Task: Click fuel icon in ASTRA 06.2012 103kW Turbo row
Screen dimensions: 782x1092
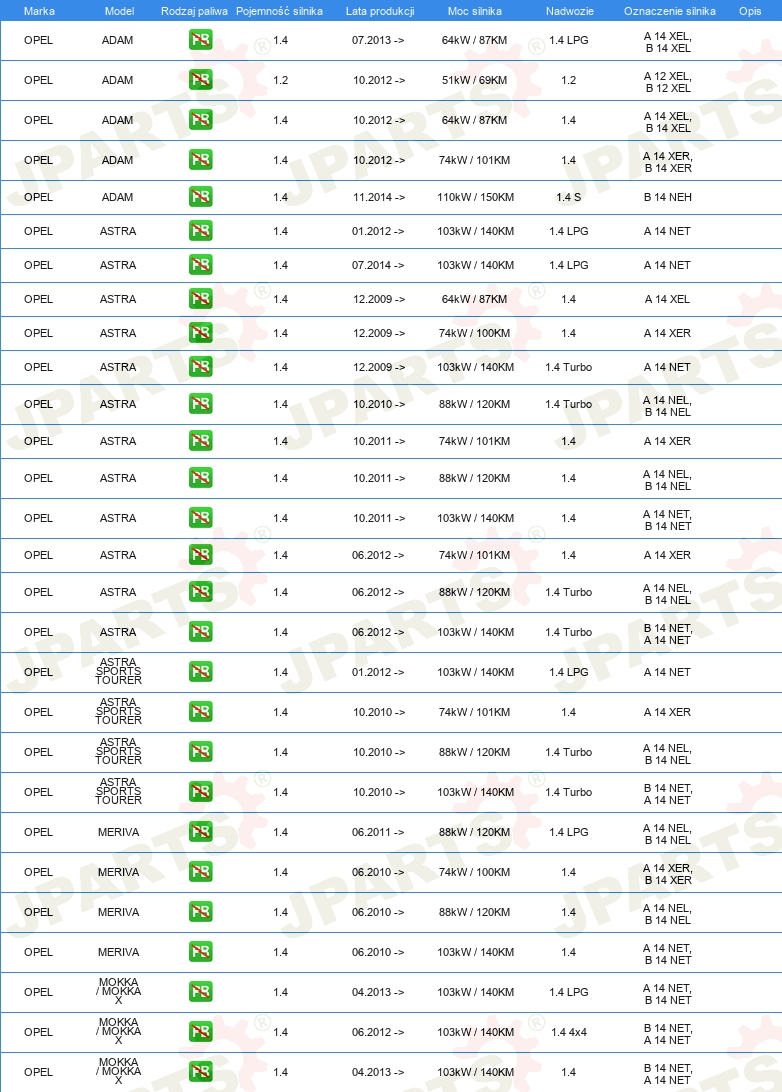Action: click(x=201, y=632)
